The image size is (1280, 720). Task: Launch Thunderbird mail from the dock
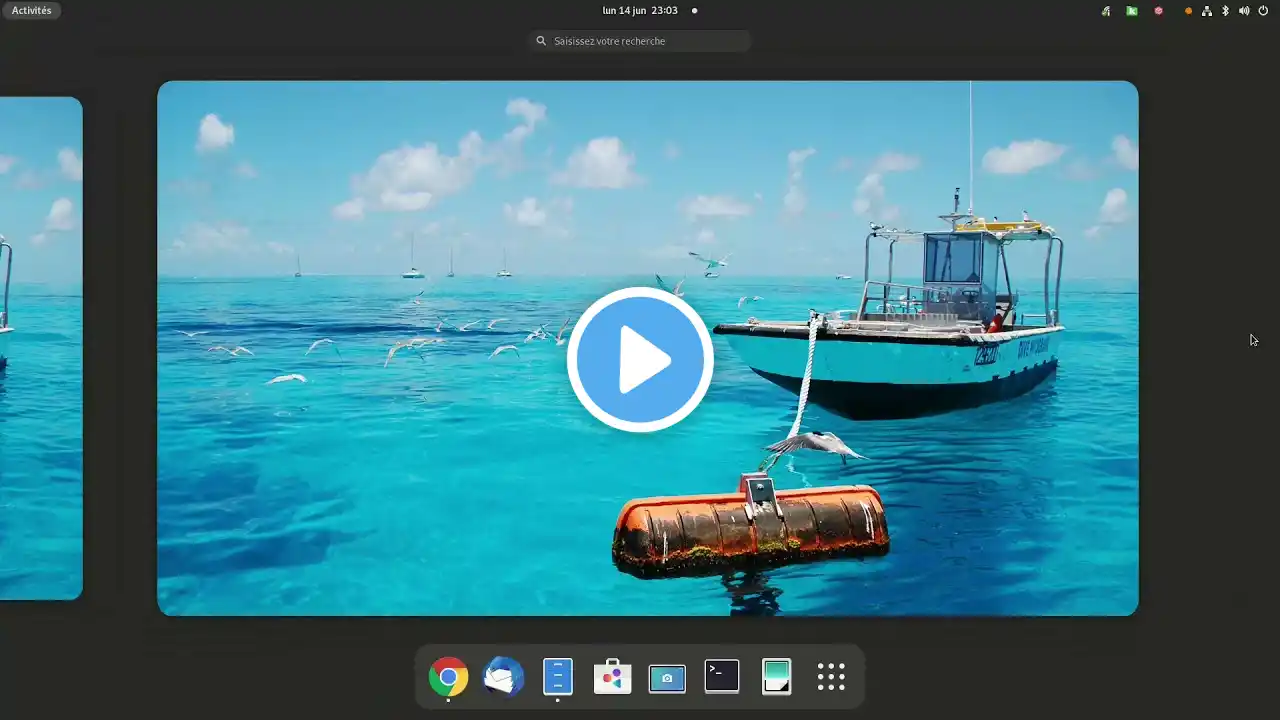click(x=503, y=677)
